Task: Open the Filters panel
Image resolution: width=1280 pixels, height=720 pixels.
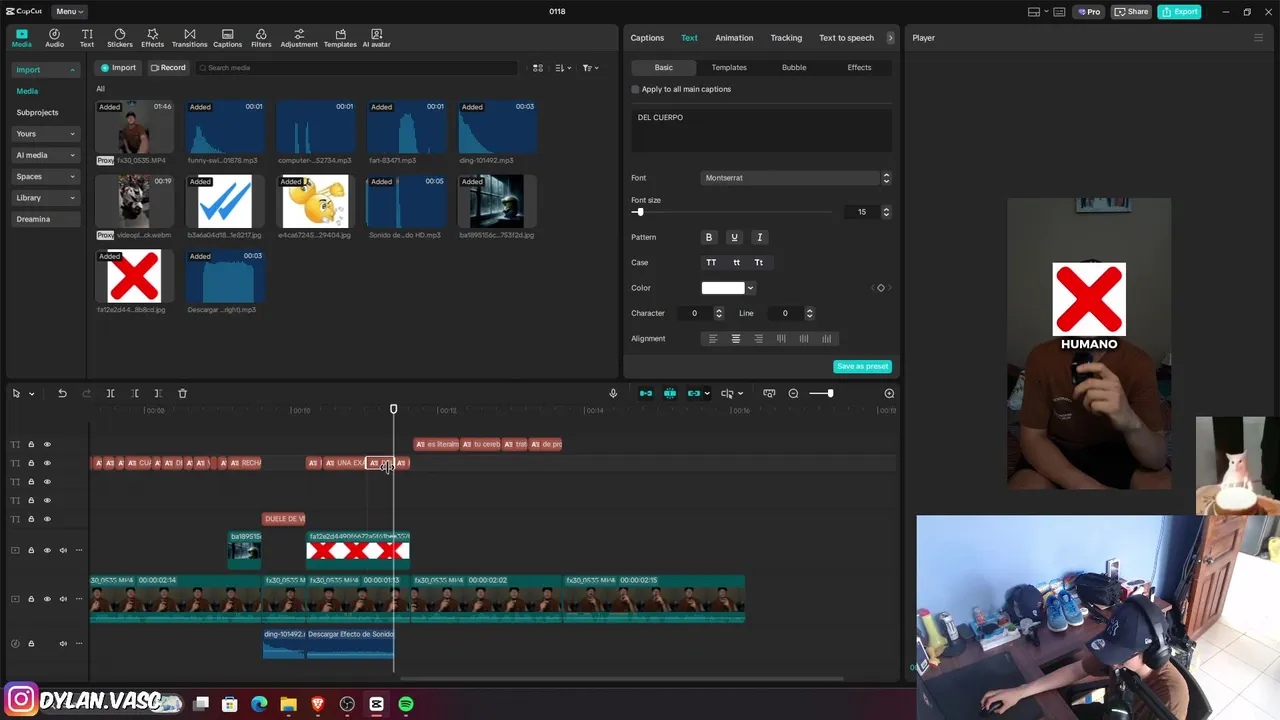Action: pyautogui.click(x=261, y=38)
